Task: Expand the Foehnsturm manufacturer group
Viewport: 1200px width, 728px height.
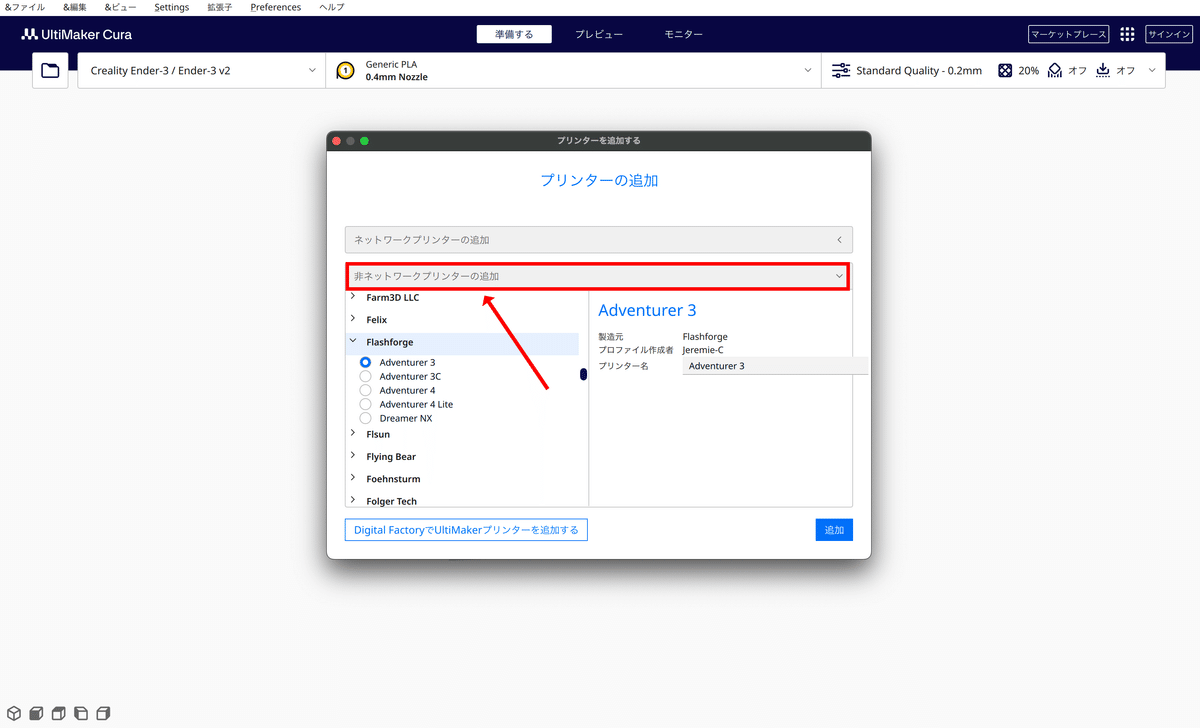Action: click(353, 478)
